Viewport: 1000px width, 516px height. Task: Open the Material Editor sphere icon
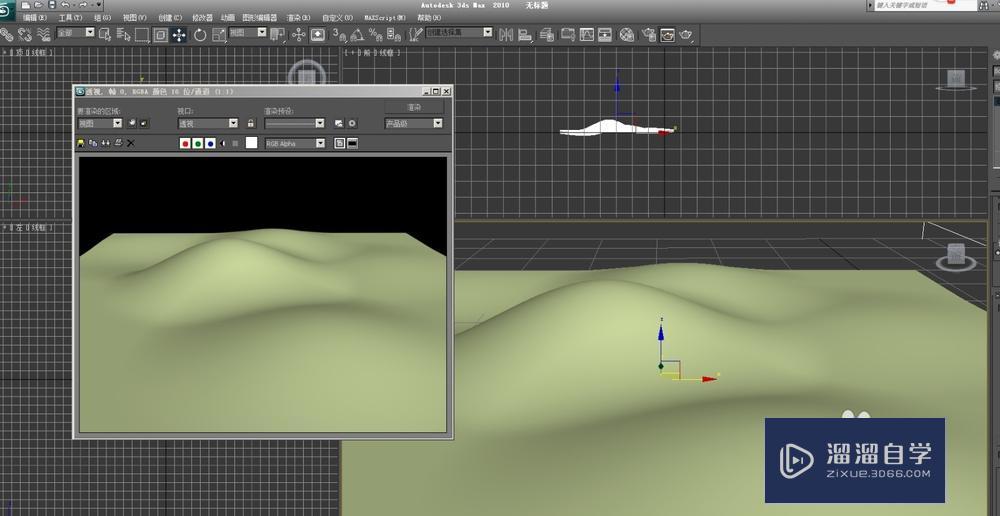(626, 34)
